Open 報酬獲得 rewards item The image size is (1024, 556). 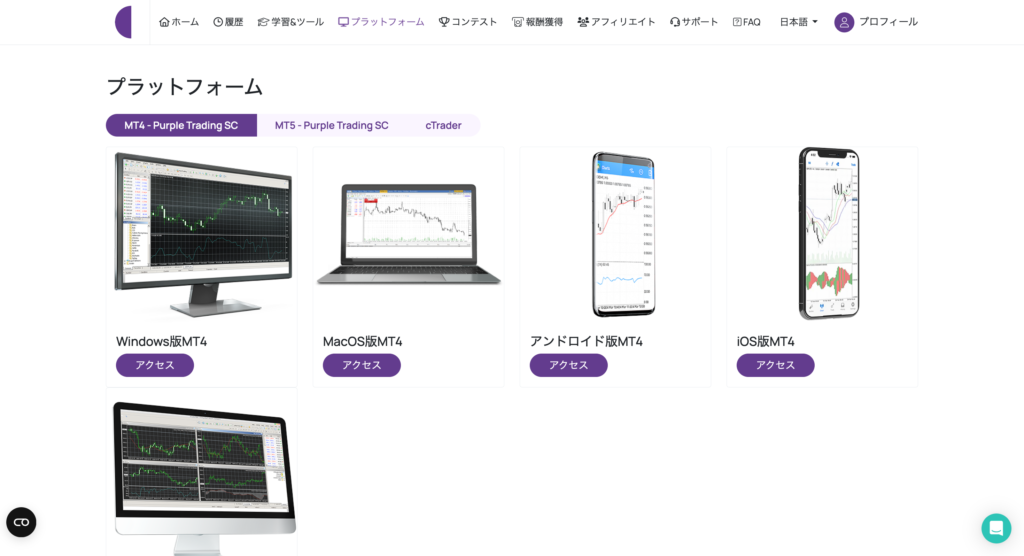point(537,22)
